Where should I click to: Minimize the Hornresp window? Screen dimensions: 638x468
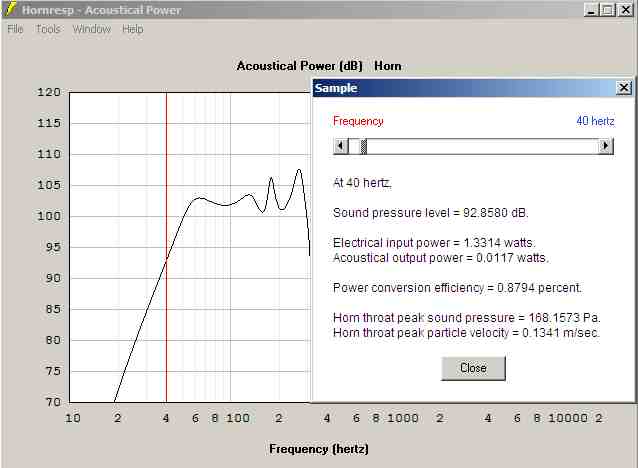click(591, 9)
